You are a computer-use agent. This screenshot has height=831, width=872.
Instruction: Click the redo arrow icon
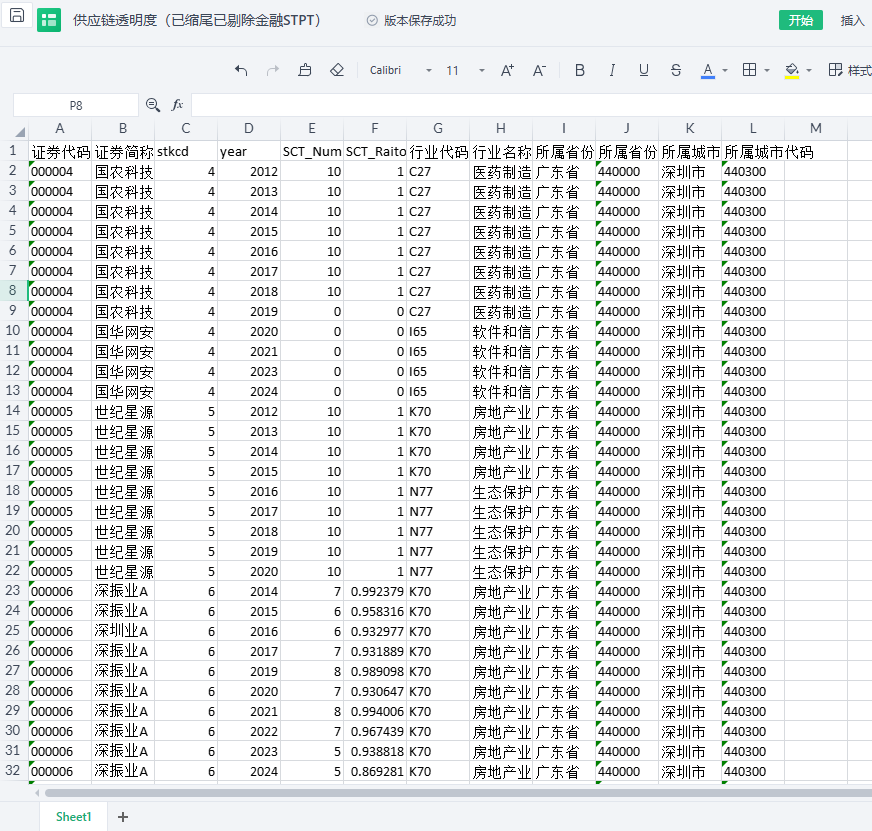coord(272,70)
